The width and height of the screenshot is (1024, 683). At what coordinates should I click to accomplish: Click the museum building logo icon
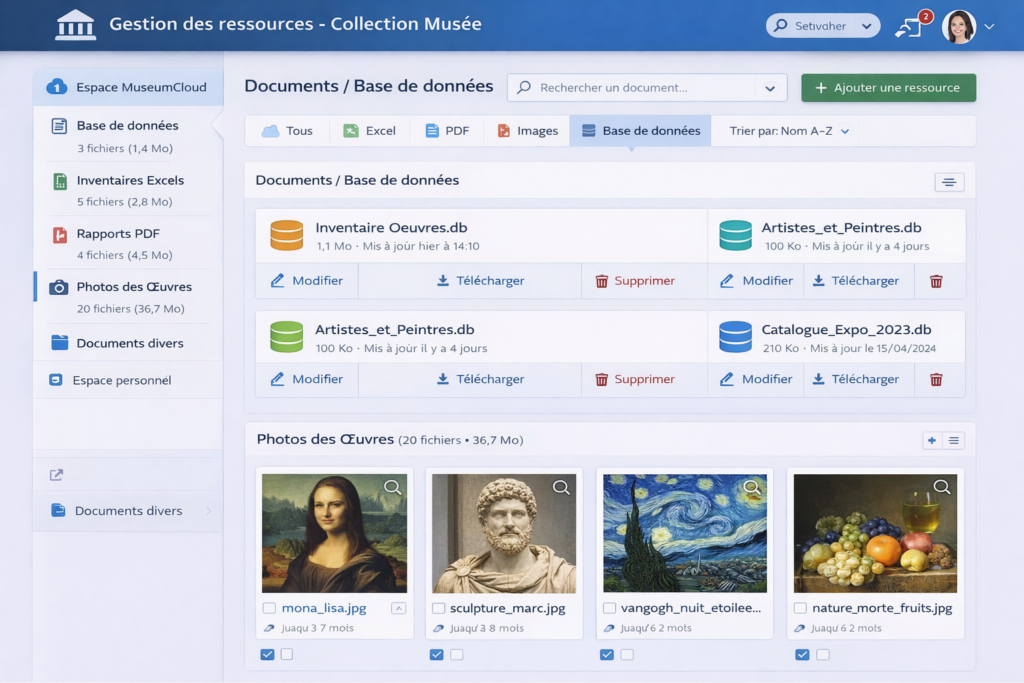point(76,25)
